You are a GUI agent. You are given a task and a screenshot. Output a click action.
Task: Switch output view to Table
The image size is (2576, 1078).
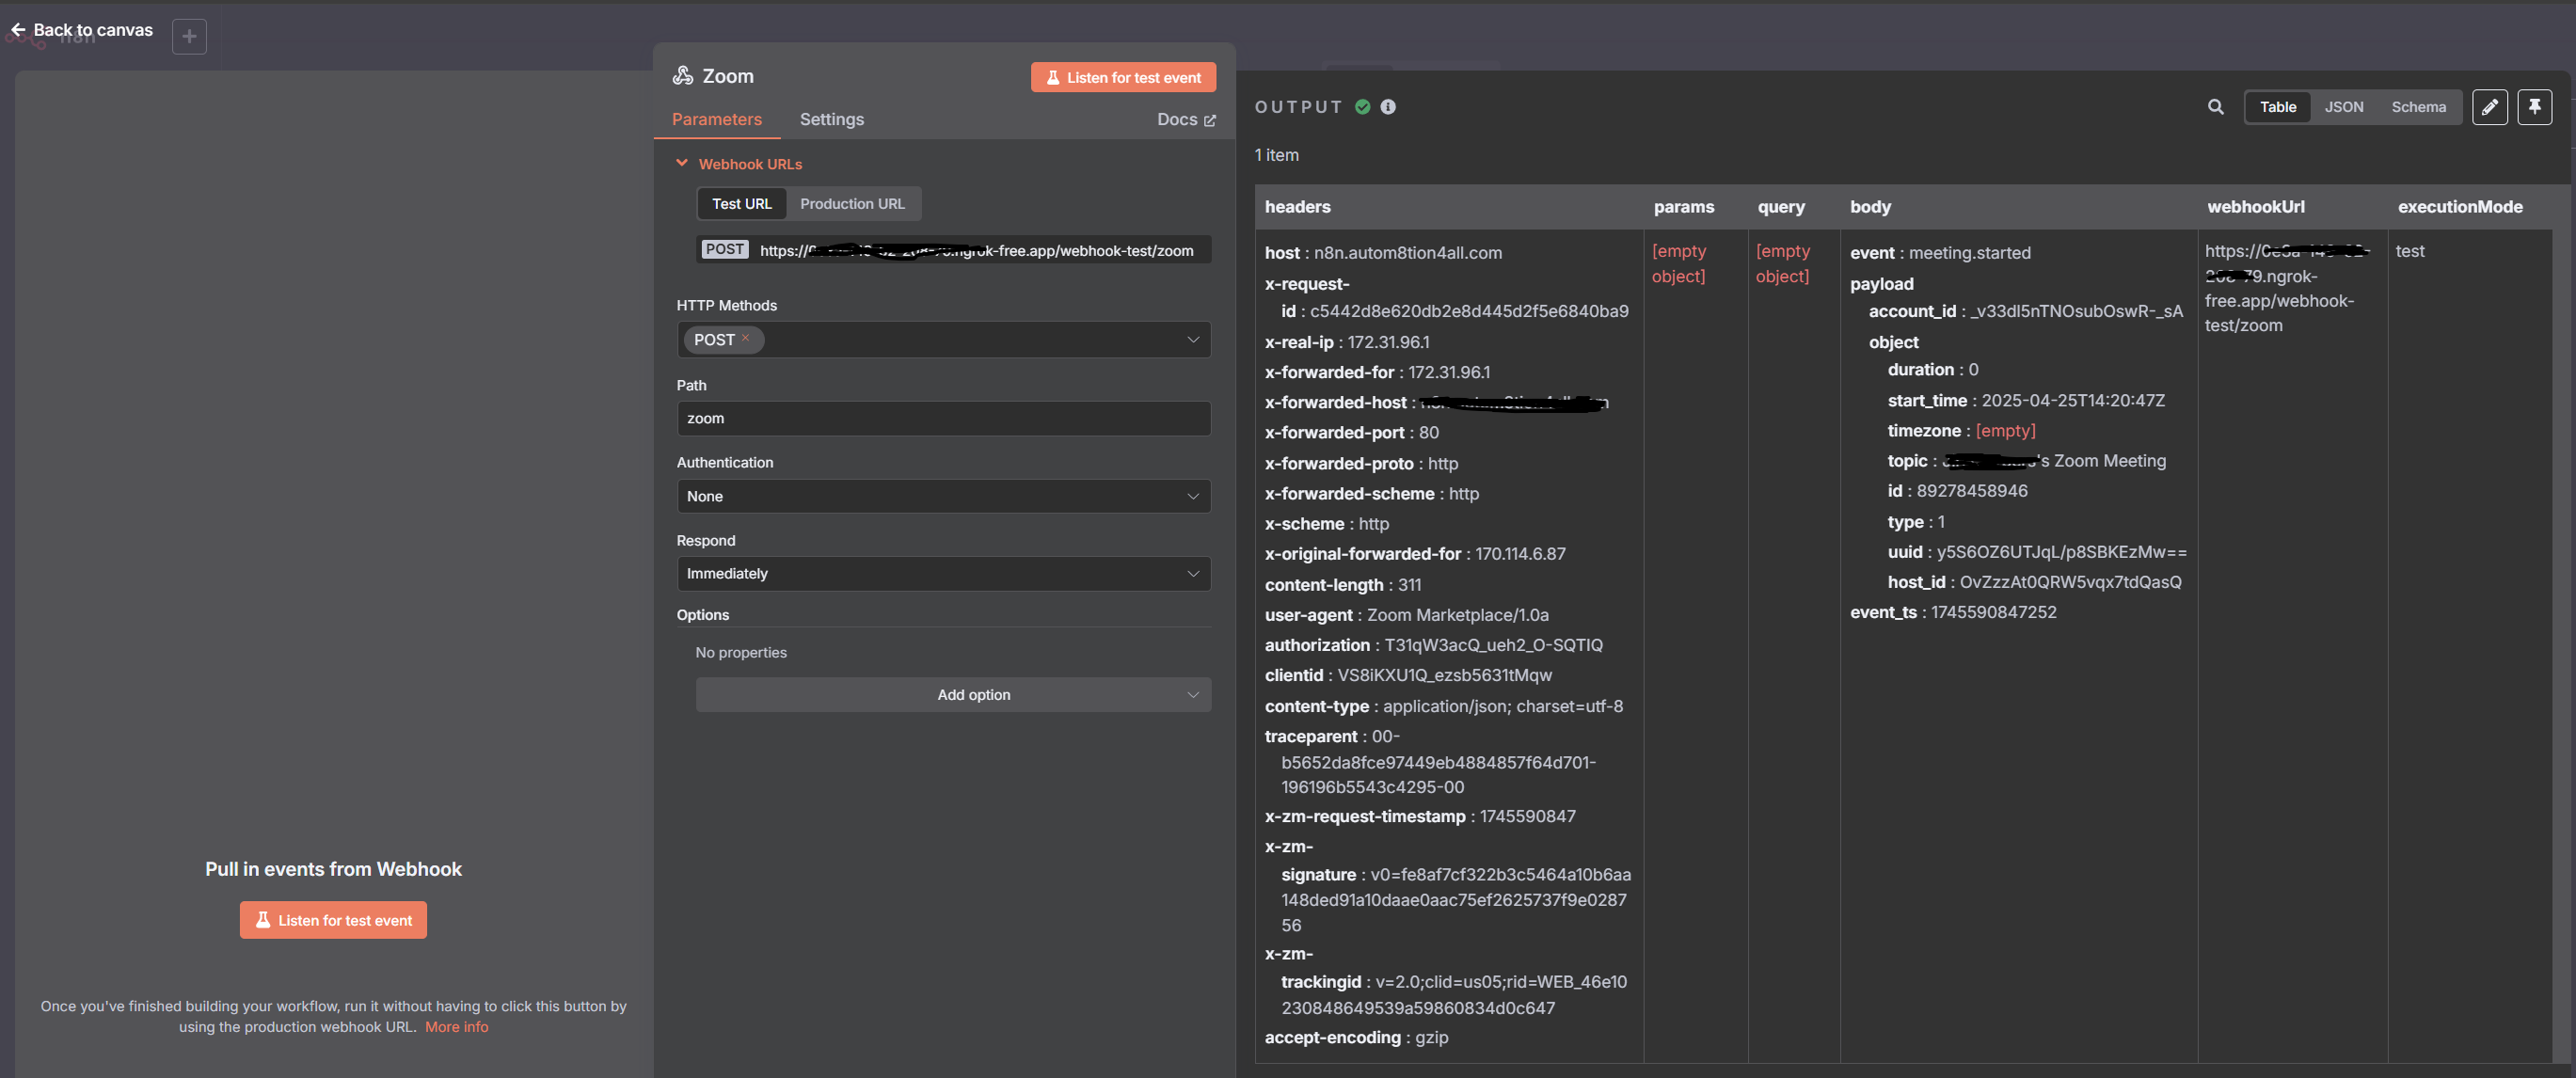(2277, 107)
